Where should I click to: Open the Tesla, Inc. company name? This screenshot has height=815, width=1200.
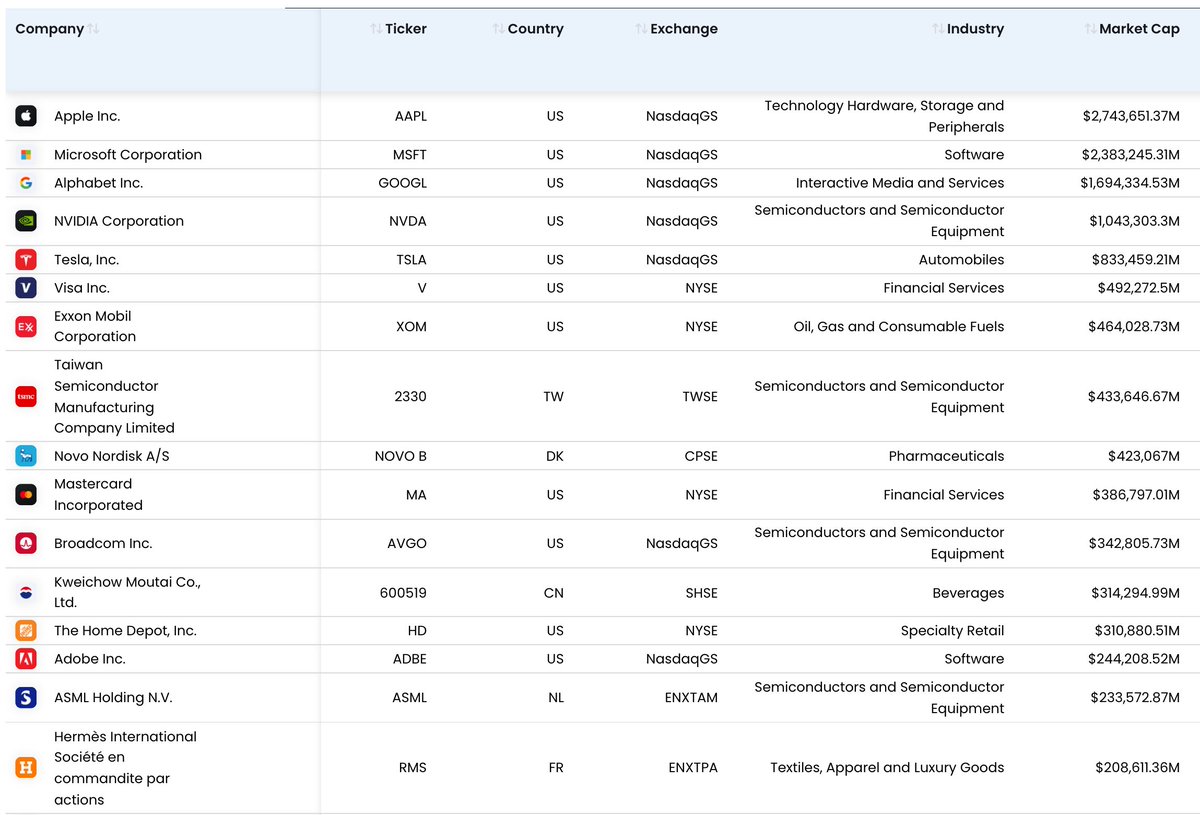[86, 260]
